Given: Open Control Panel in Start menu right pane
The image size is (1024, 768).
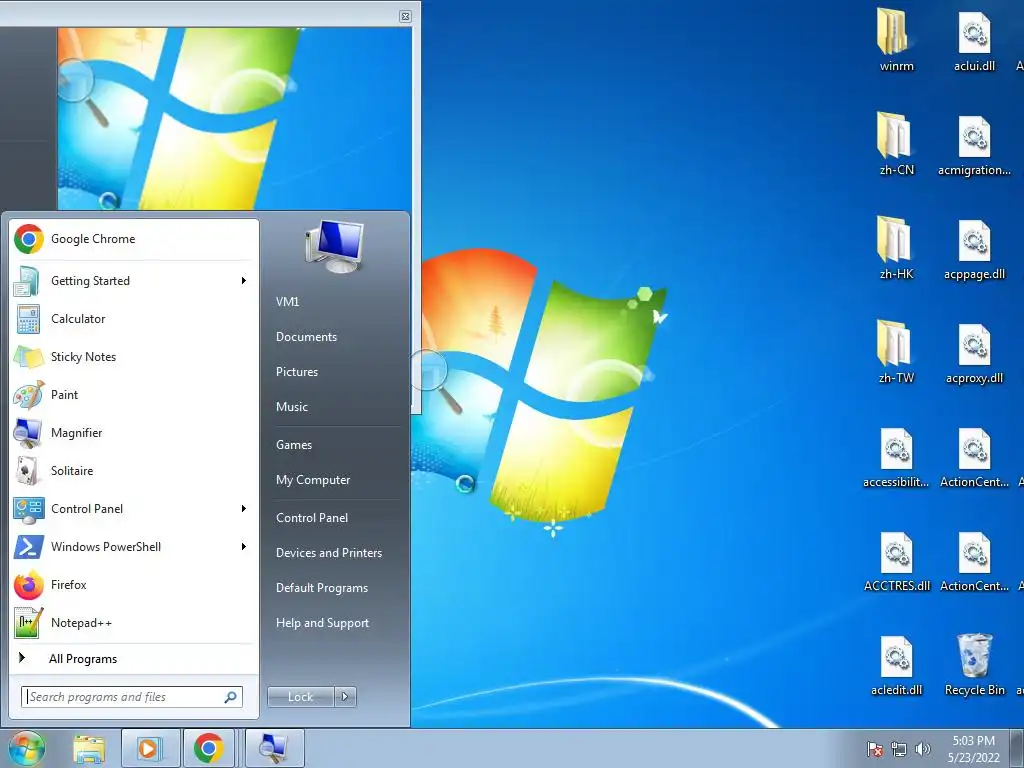Looking at the screenshot, I should point(312,518).
